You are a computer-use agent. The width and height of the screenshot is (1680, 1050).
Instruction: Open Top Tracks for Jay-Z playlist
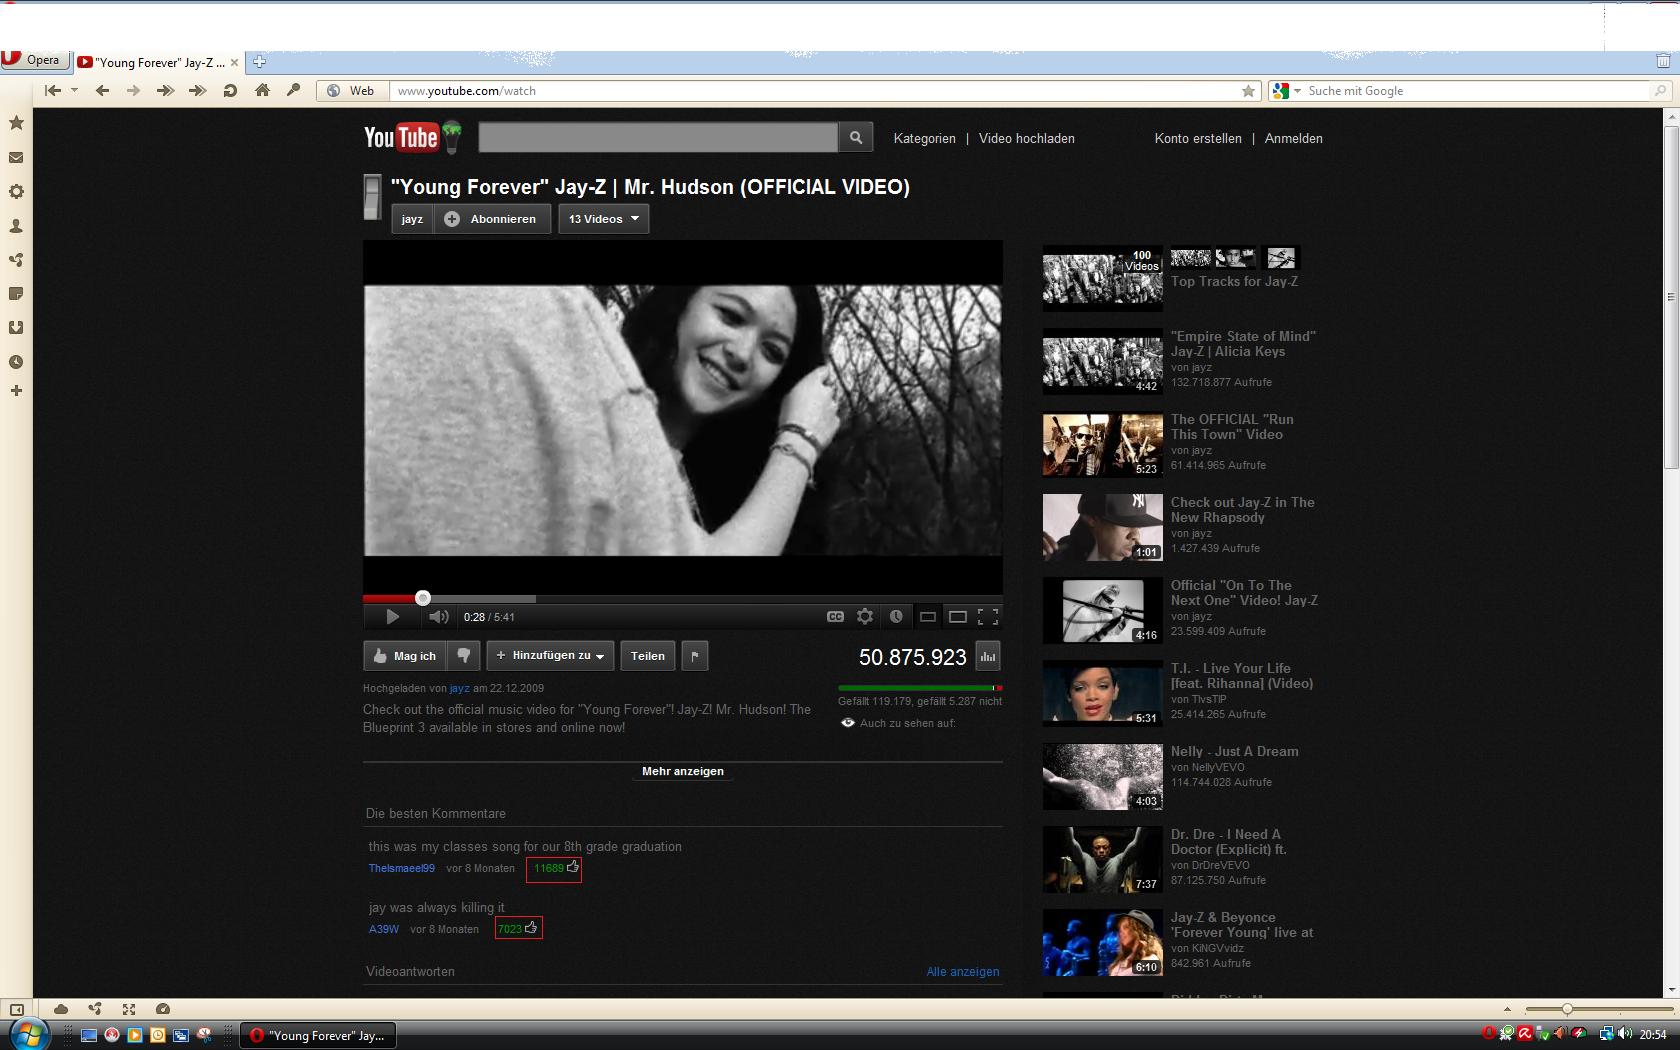point(1234,281)
